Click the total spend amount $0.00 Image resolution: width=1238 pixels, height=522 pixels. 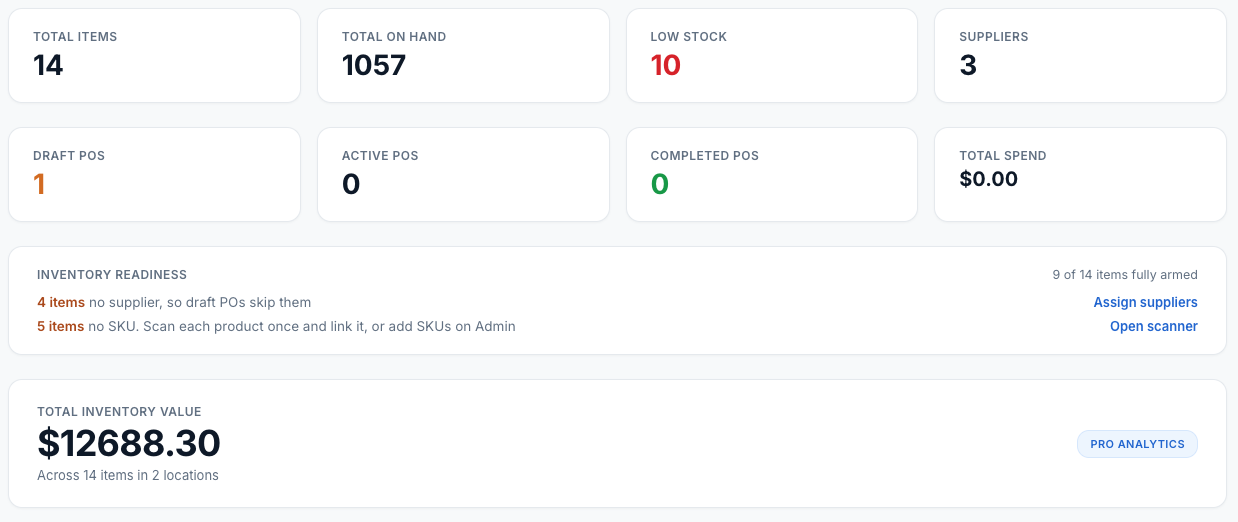(x=988, y=179)
